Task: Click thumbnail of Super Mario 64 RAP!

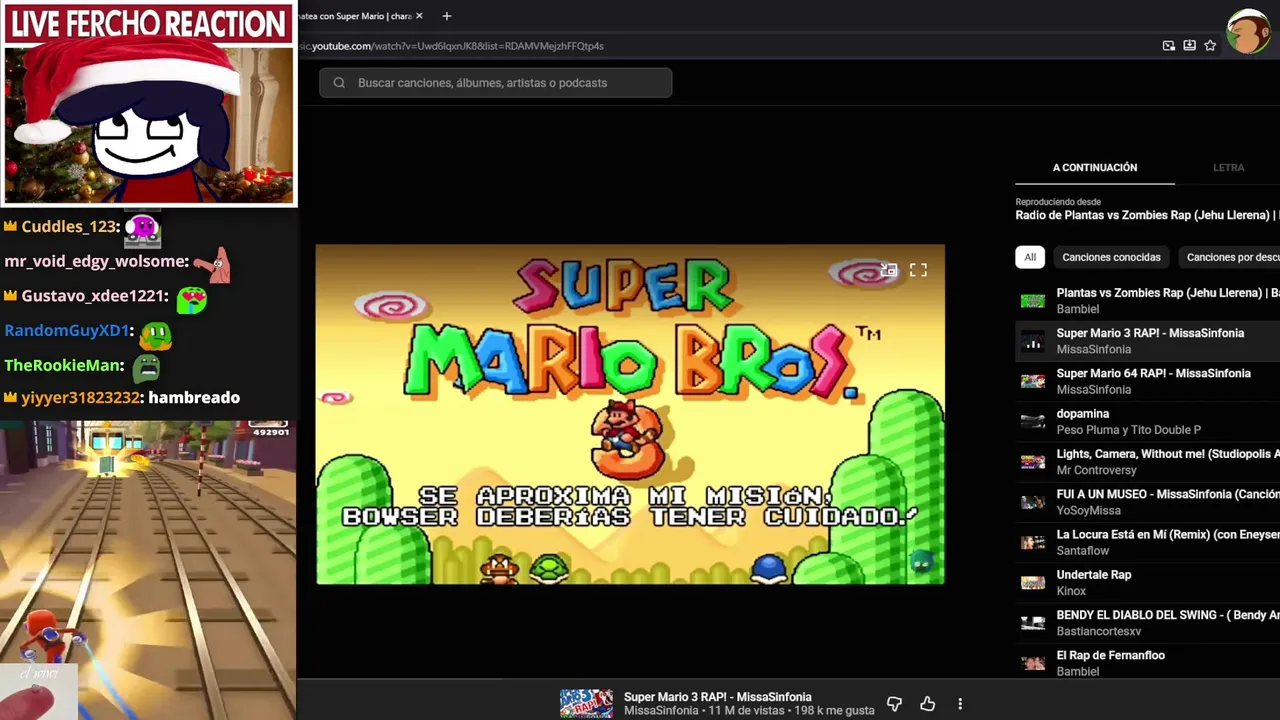Action: [1032, 381]
